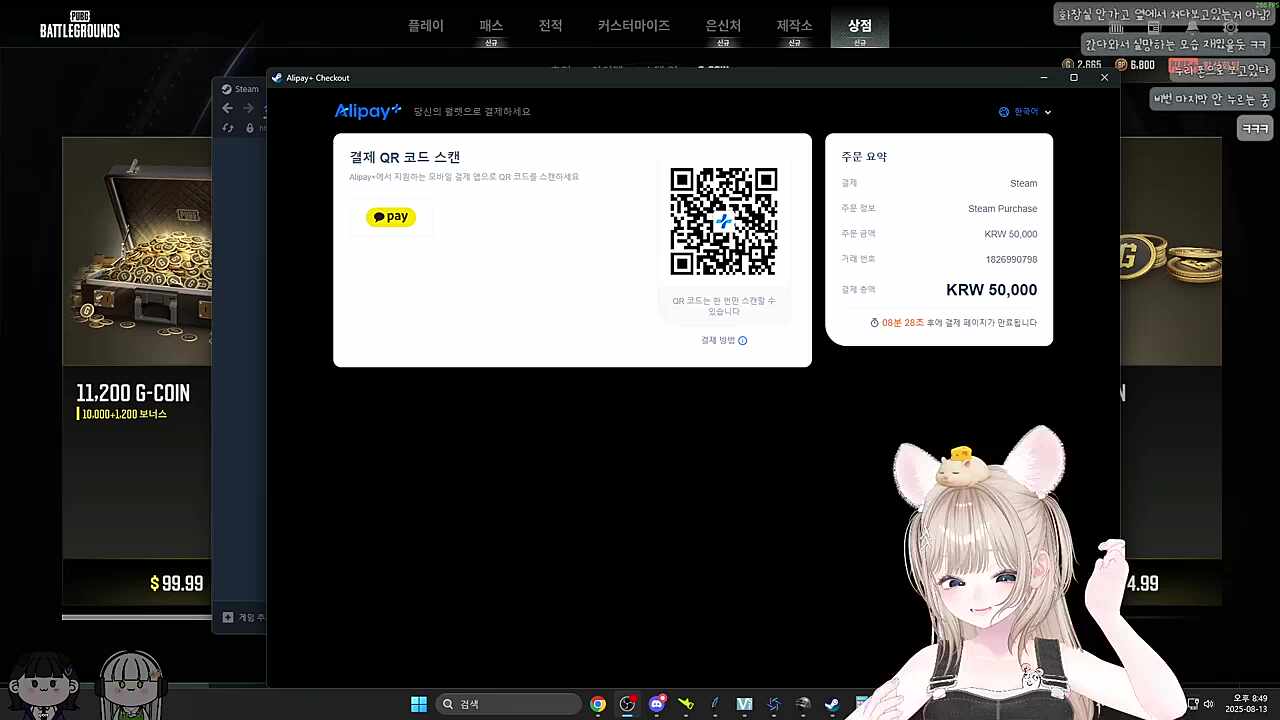Click the Steam window padlock icon

point(250,128)
